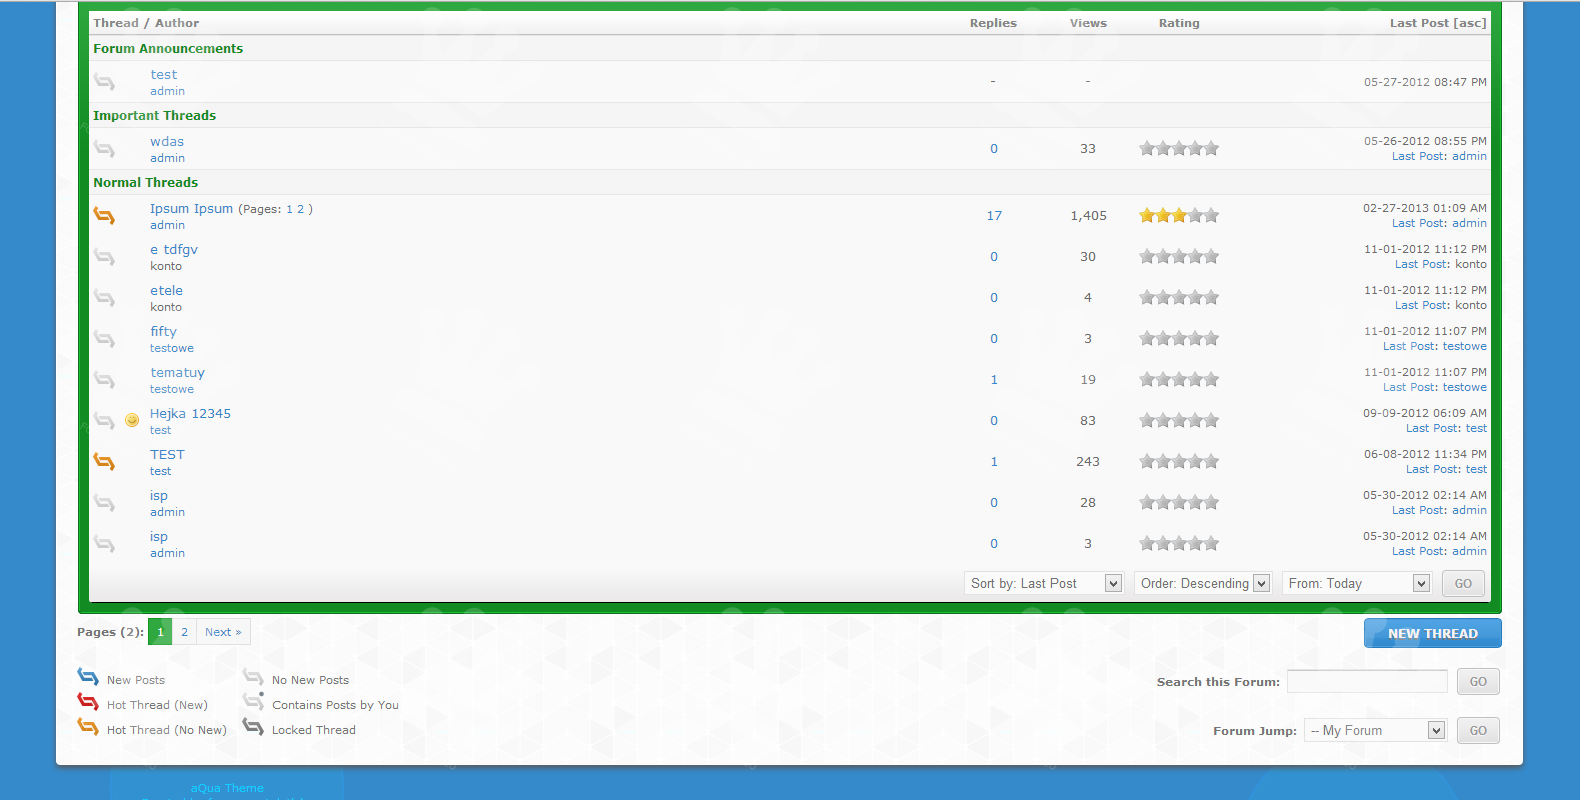Screen dimensions: 1580x800
Task: Open the From Today dropdown
Action: click(1357, 584)
